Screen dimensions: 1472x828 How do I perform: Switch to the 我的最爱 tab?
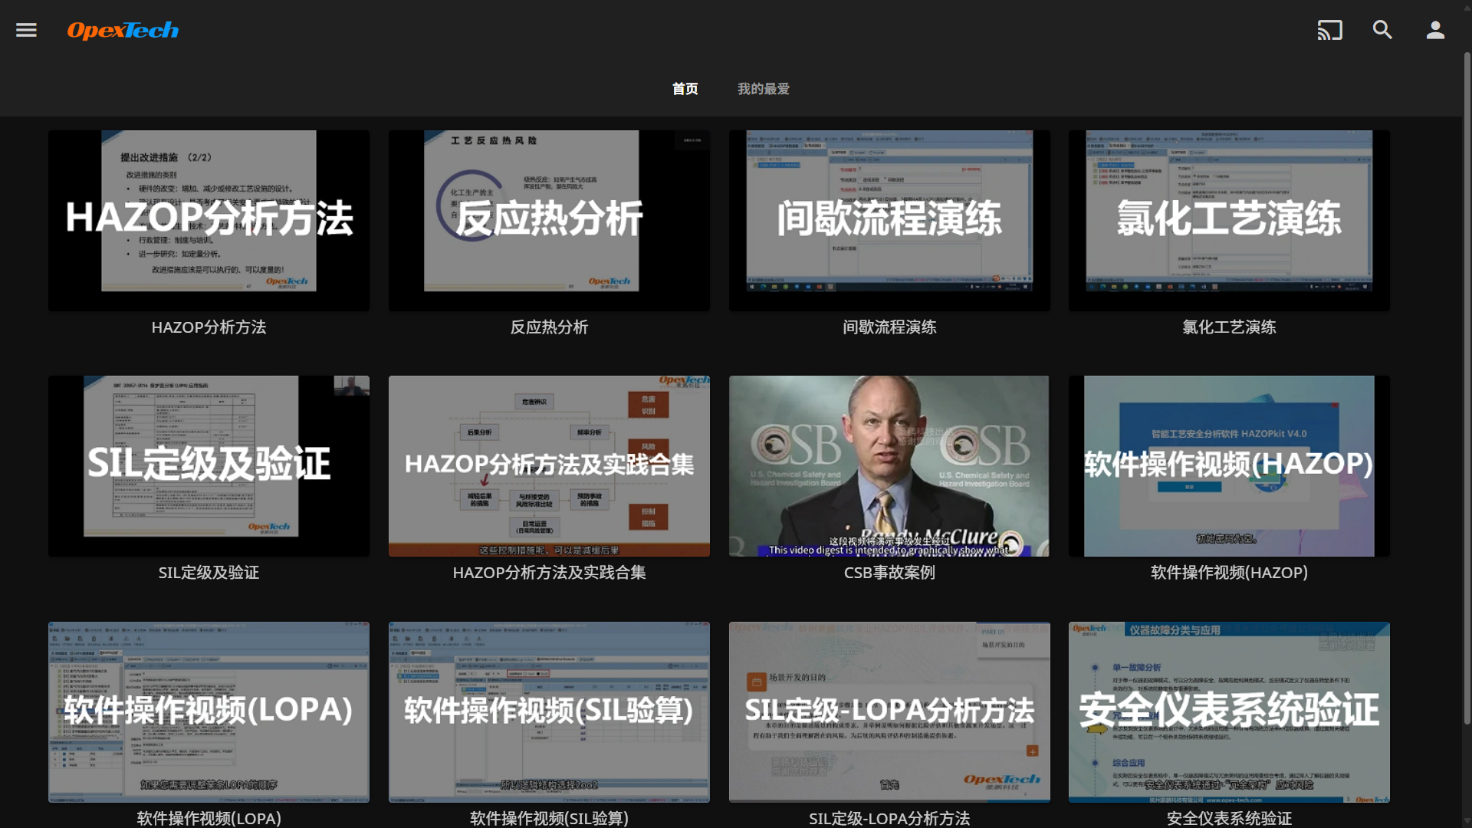(x=763, y=88)
